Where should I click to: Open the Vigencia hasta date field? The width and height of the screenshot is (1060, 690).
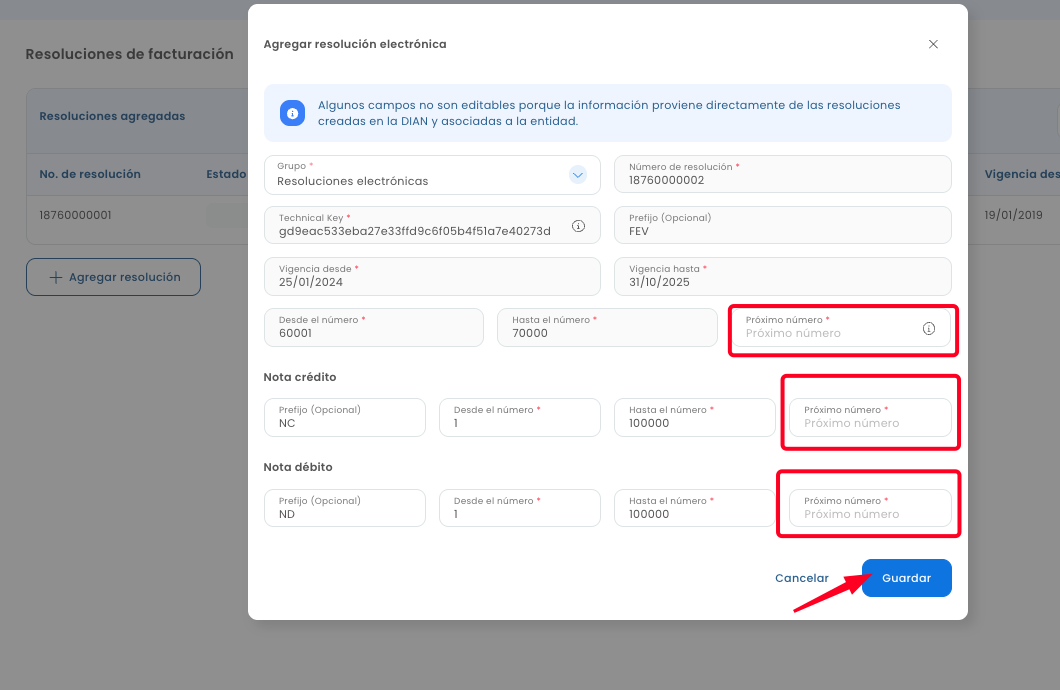782,277
